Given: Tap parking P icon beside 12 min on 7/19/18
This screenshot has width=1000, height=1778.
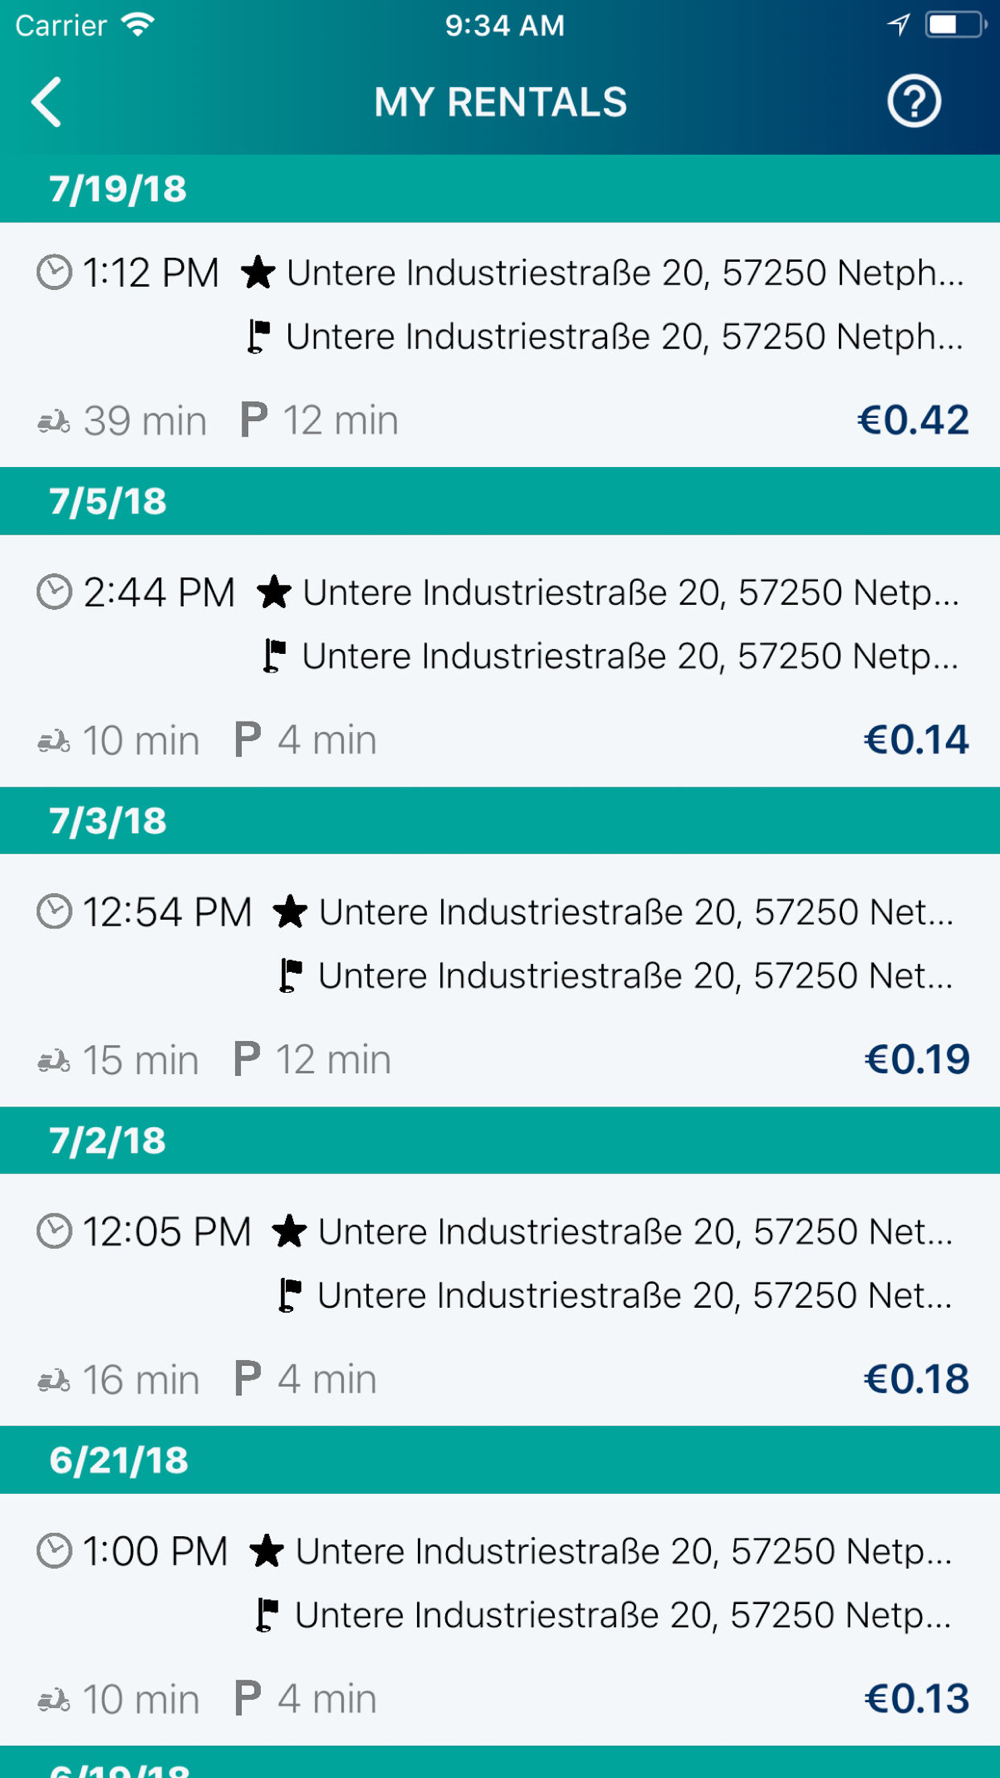Looking at the screenshot, I should click(x=254, y=420).
